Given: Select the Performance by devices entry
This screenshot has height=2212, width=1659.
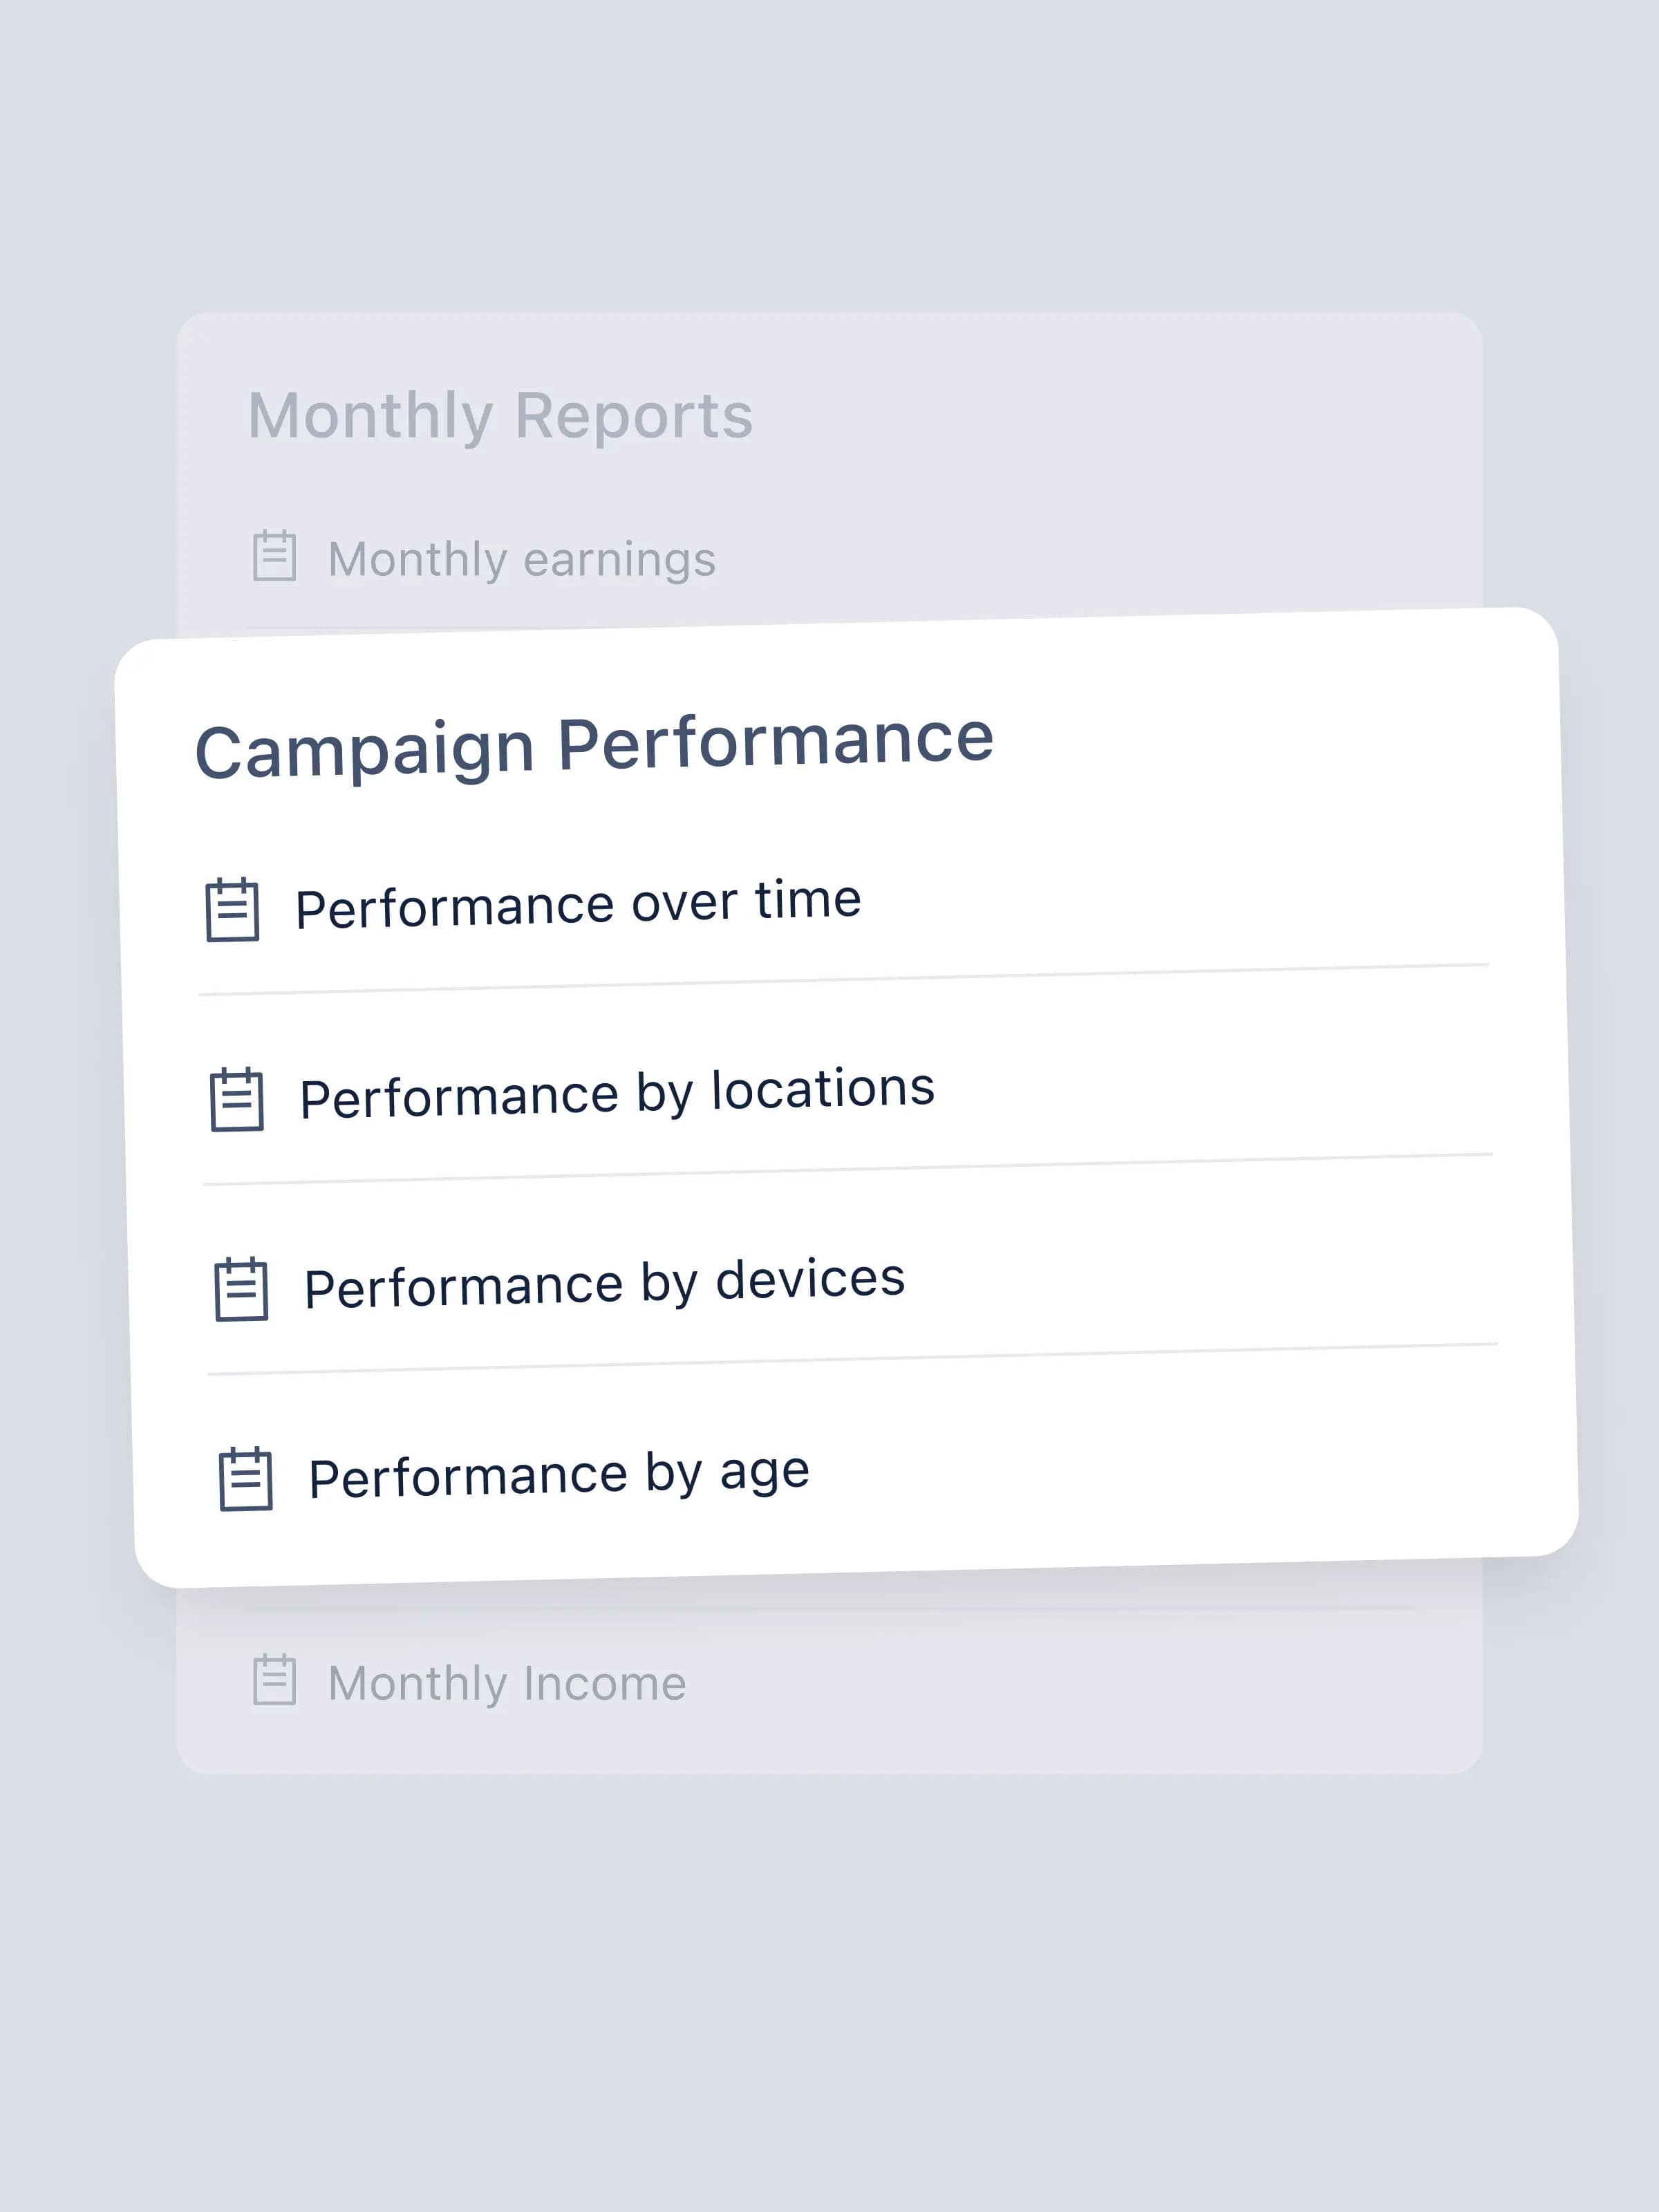Looking at the screenshot, I should [x=604, y=1283].
